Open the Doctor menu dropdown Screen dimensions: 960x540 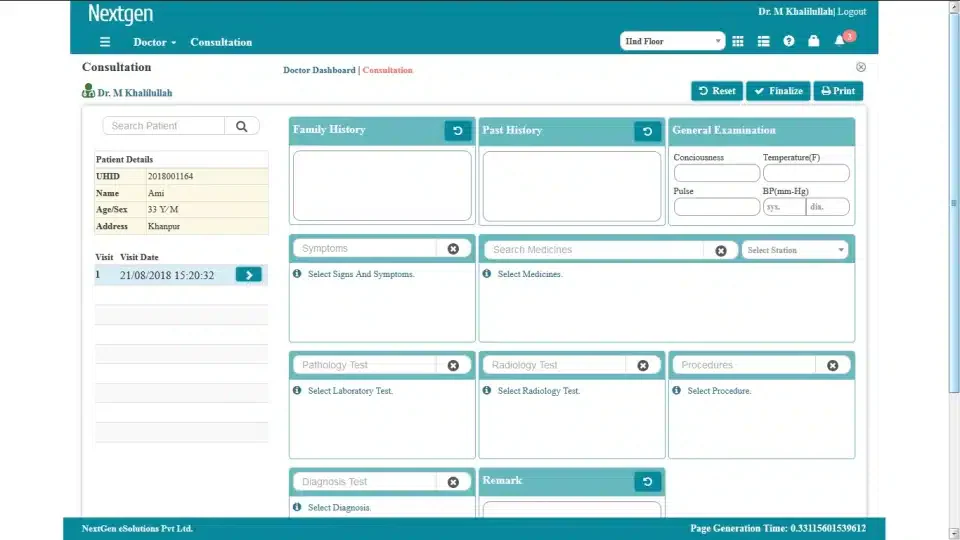pyautogui.click(x=154, y=42)
